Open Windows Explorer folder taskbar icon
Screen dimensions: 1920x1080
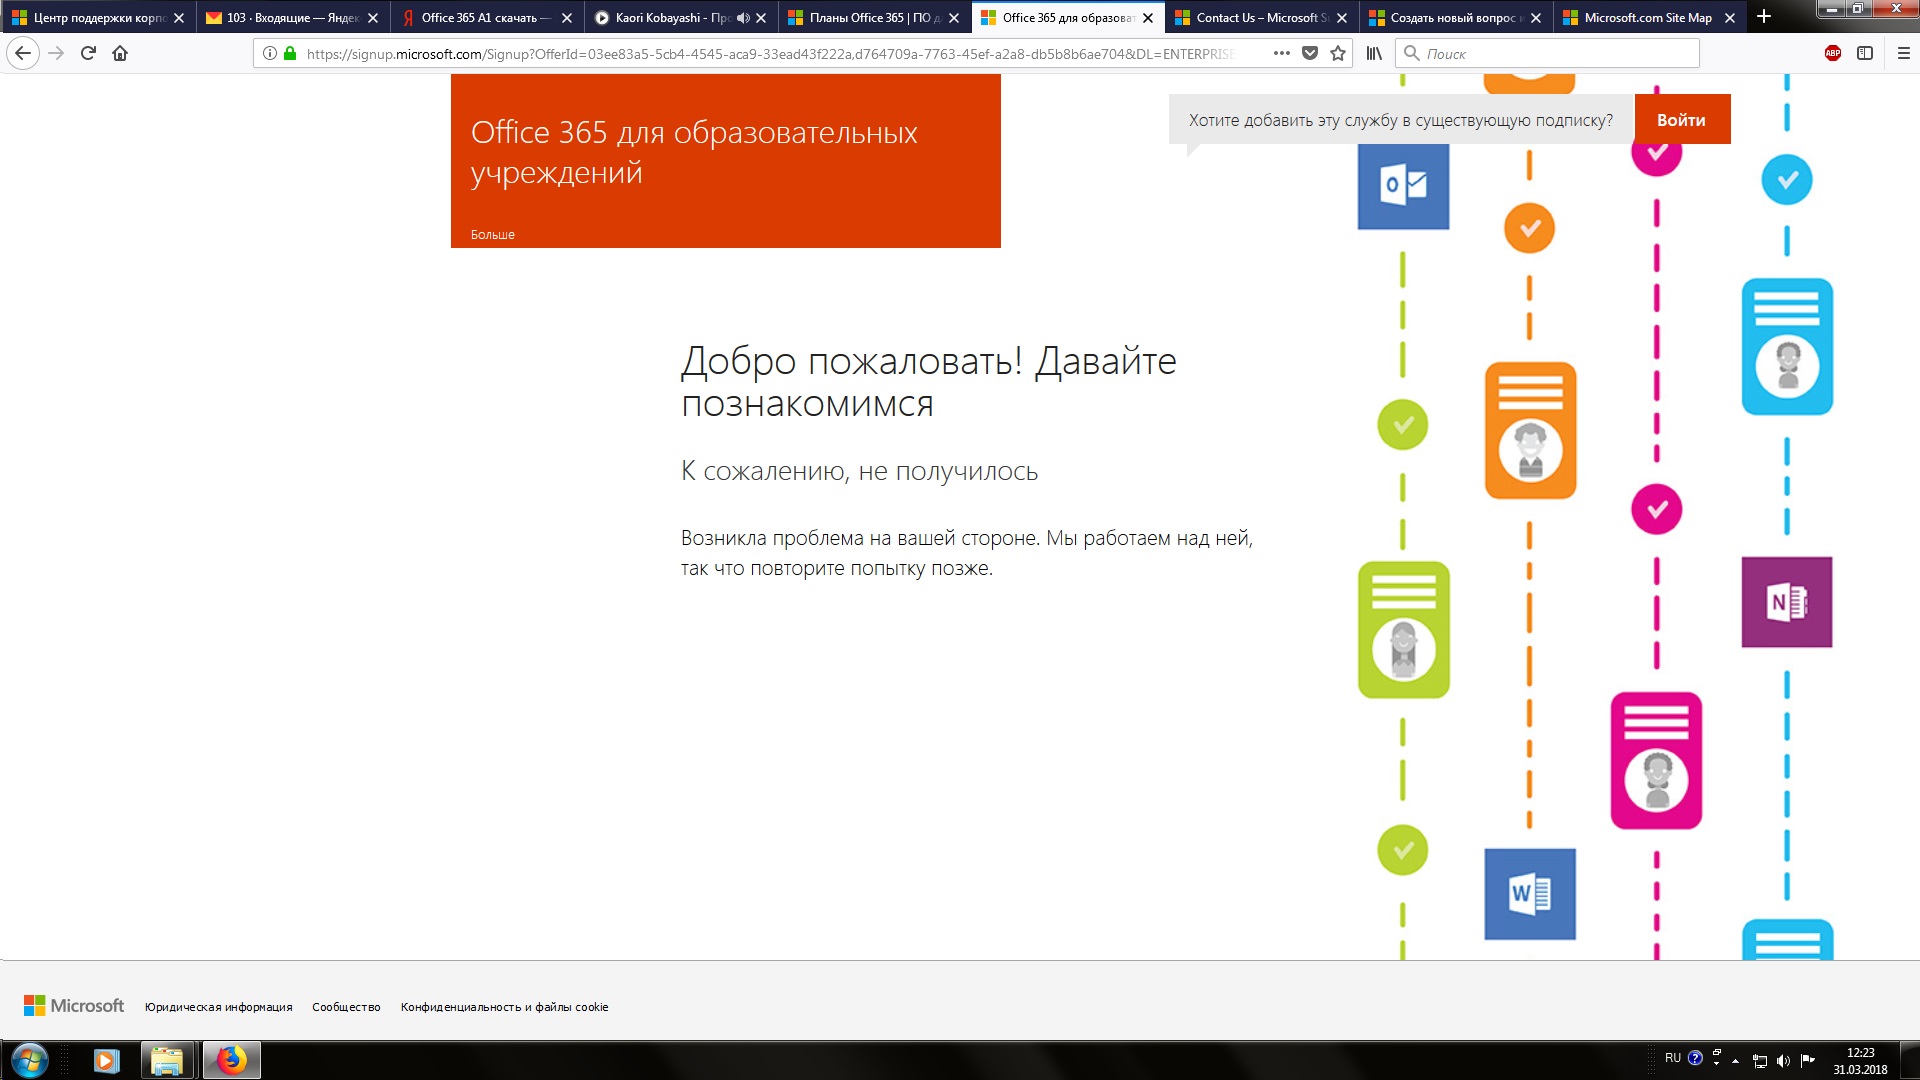[x=167, y=1060]
